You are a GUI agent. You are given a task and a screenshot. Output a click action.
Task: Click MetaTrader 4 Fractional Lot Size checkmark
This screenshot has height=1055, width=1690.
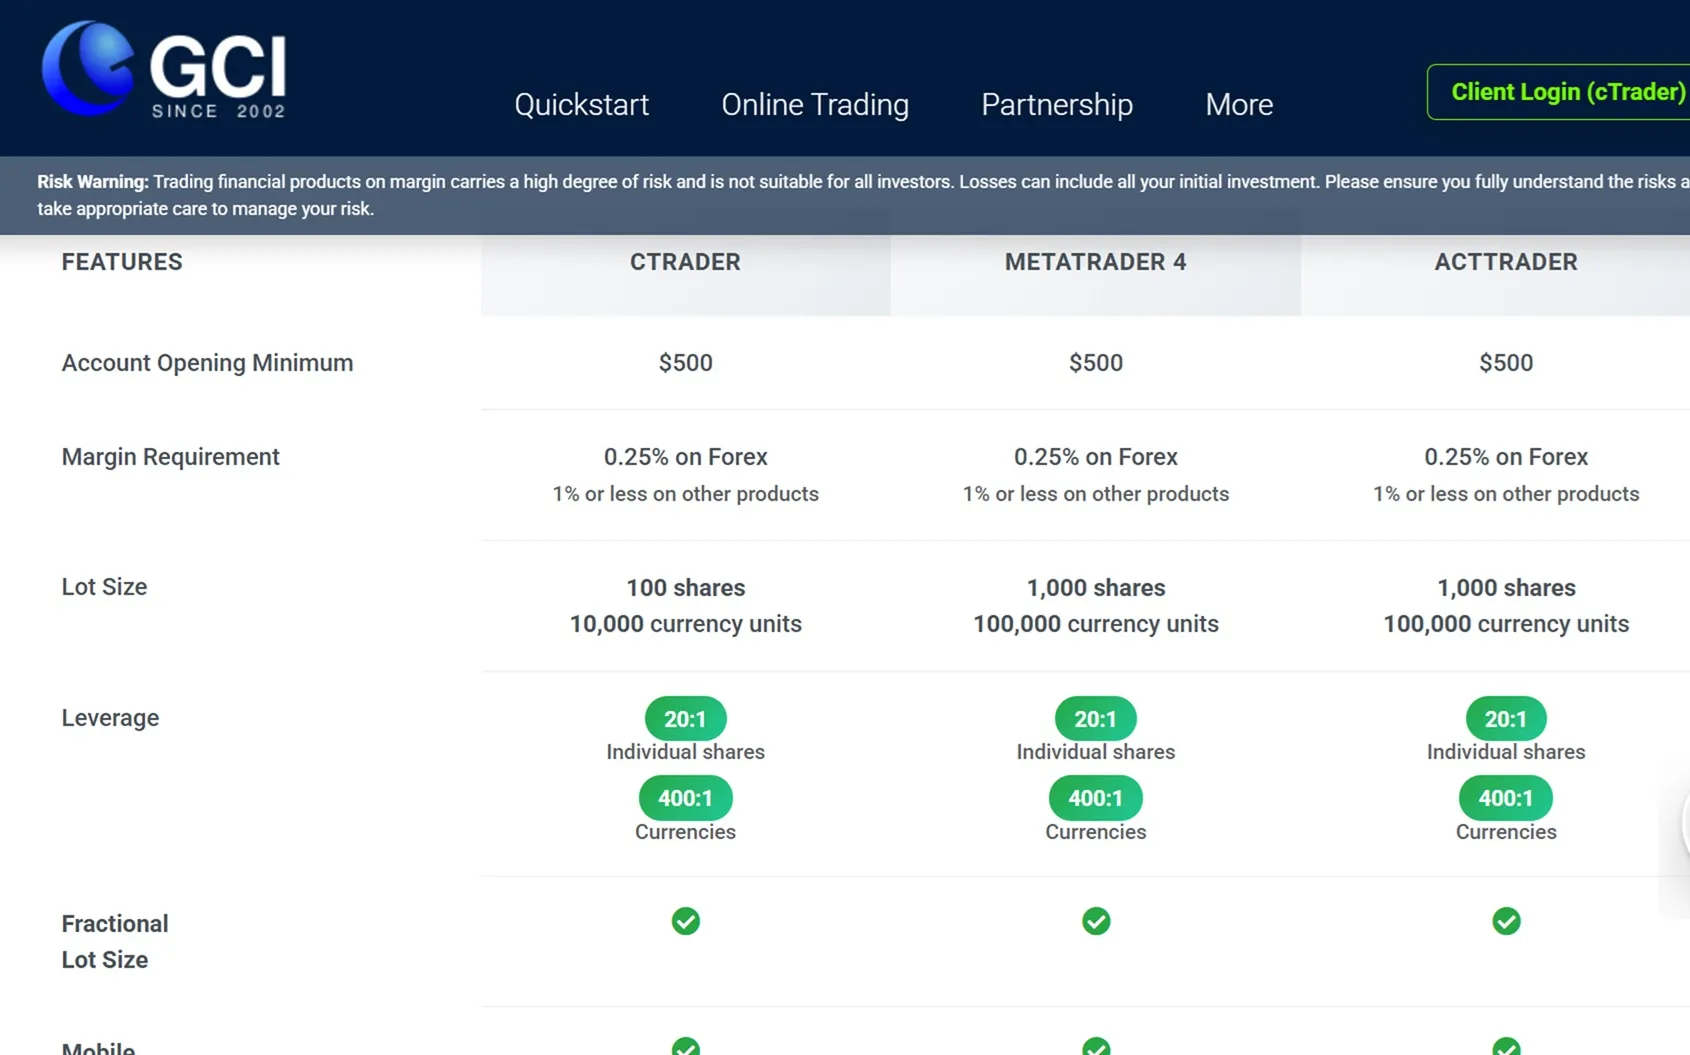pos(1096,921)
